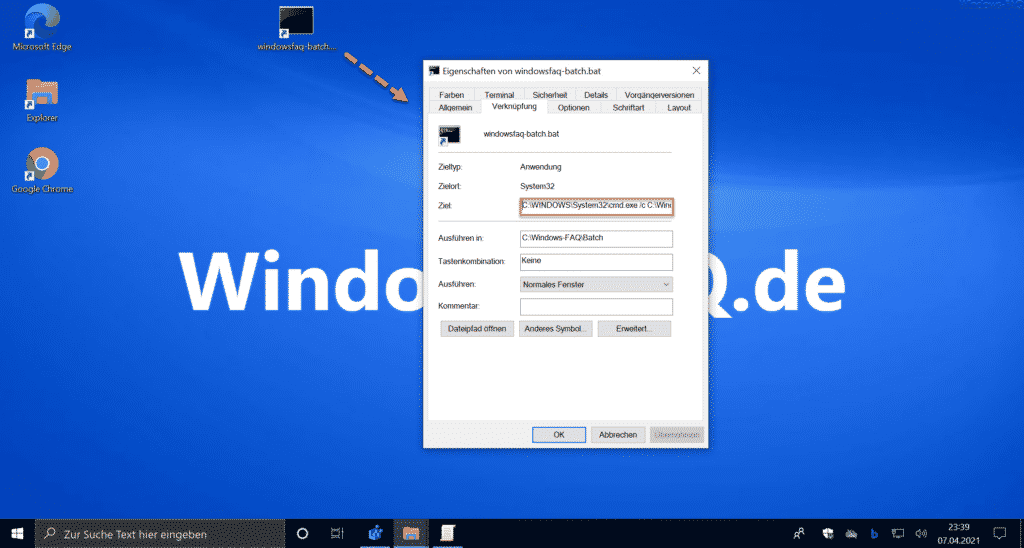Select the Google Chrome desktop icon
Image resolution: width=1024 pixels, height=548 pixels.
42,170
